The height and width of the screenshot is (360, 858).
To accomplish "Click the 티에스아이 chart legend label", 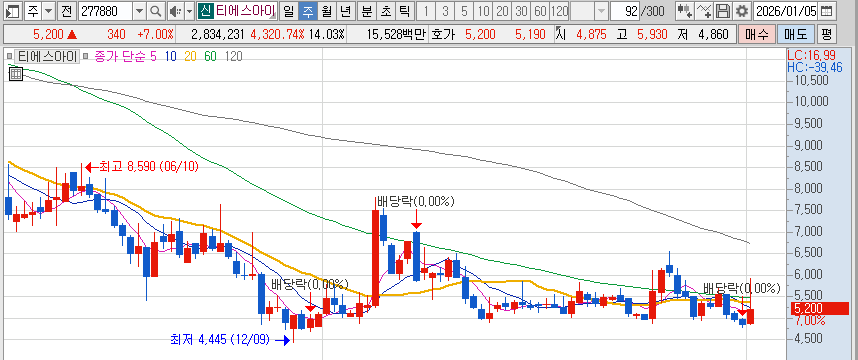I will [48, 56].
